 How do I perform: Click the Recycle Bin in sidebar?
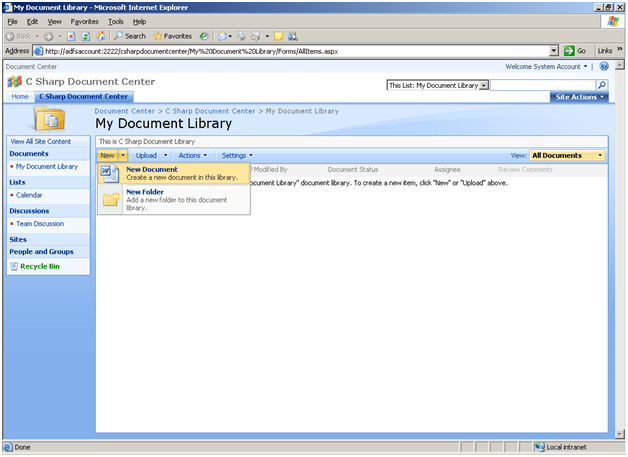coord(40,267)
